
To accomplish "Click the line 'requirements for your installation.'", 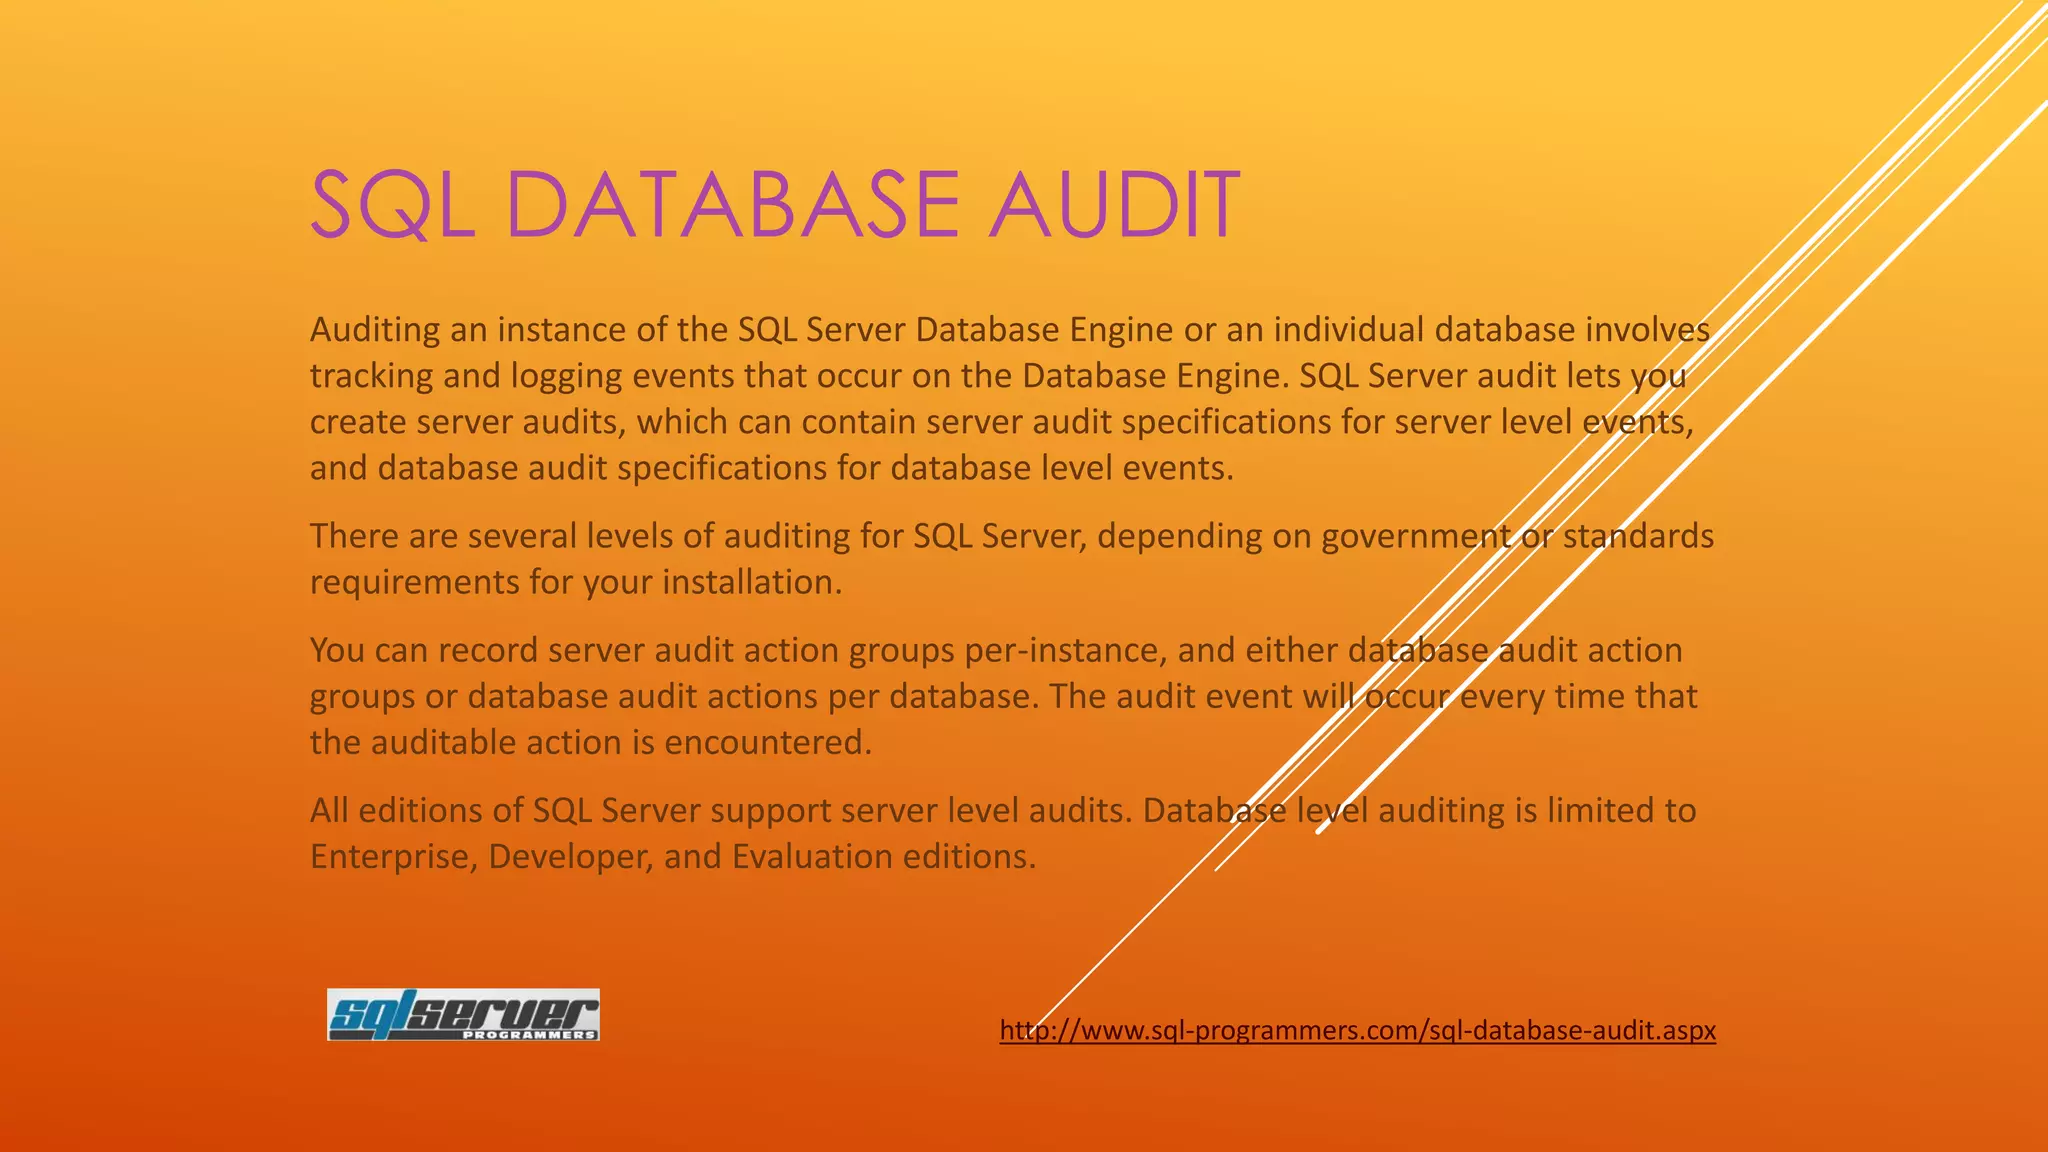I will (576, 582).
